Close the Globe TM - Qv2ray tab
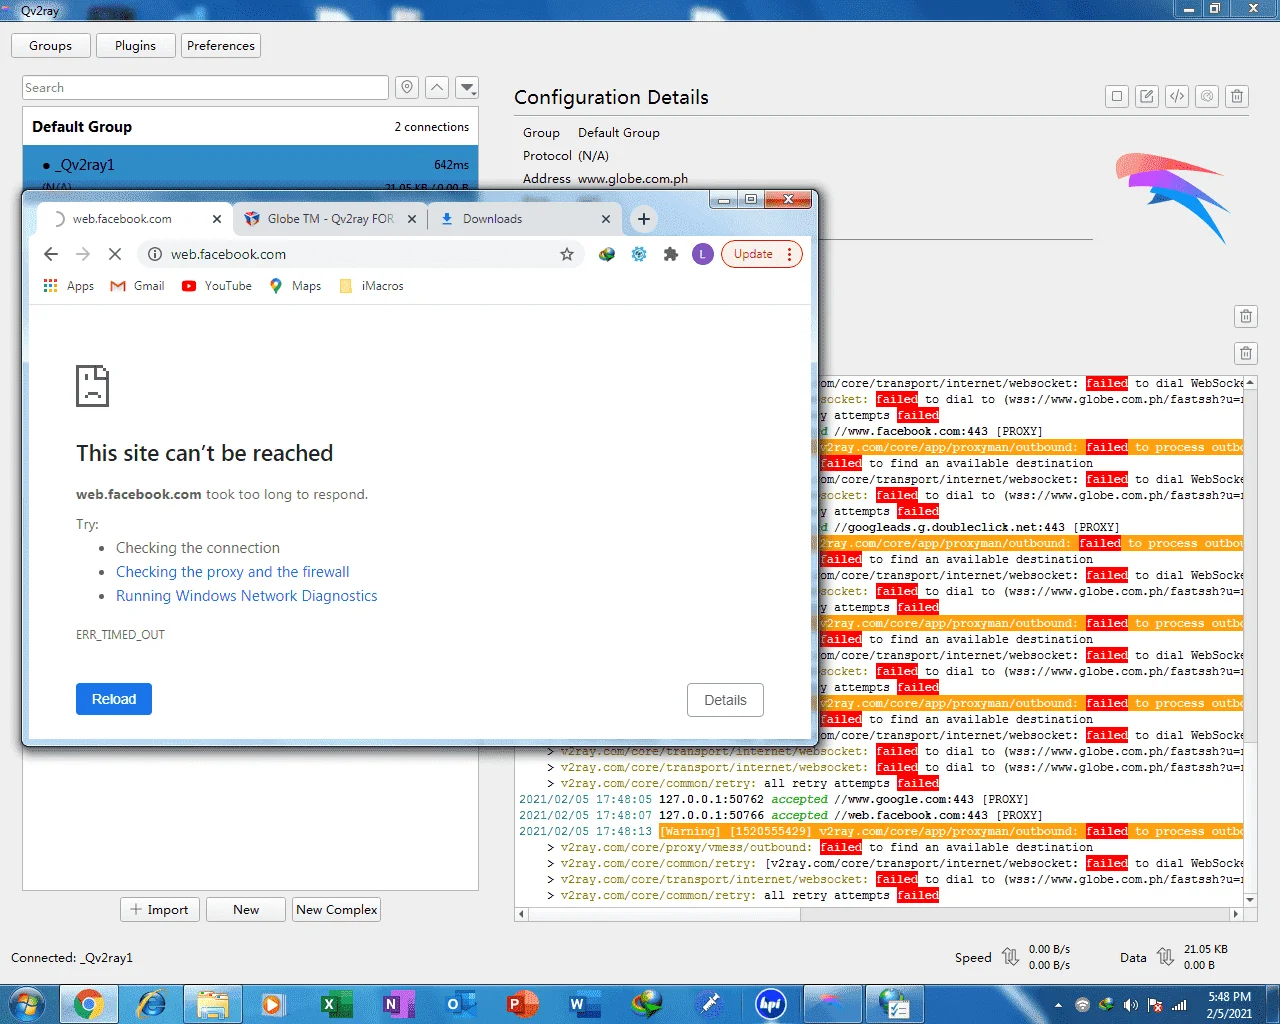 (x=411, y=219)
